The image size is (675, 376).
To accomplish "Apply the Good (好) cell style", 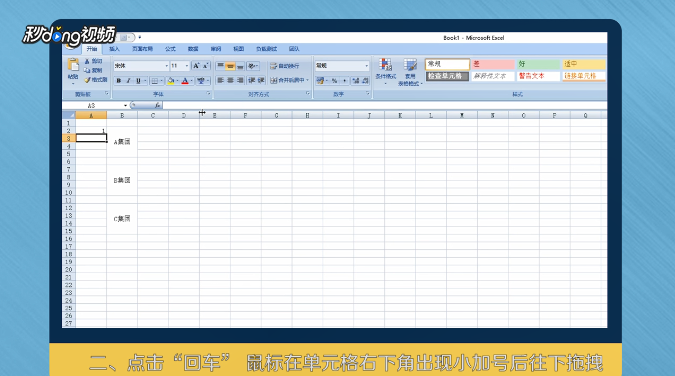I will coord(538,64).
